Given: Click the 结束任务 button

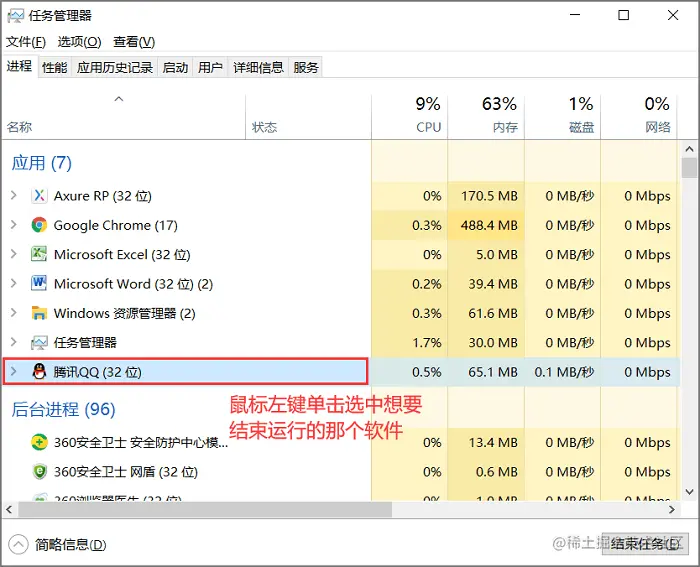Looking at the screenshot, I should [x=644, y=544].
